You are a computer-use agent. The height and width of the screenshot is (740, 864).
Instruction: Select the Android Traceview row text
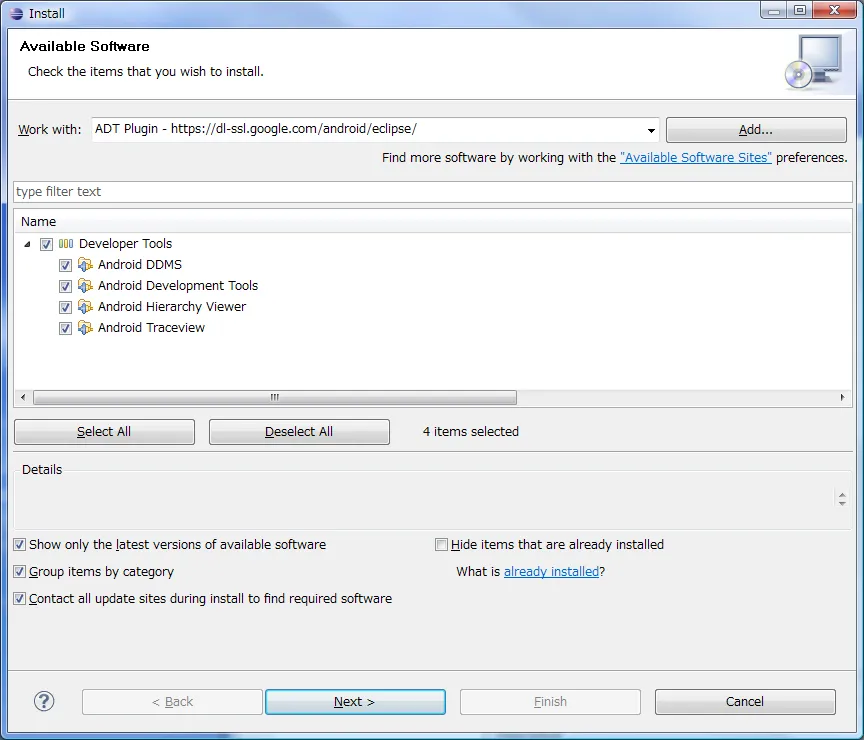(x=152, y=328)
